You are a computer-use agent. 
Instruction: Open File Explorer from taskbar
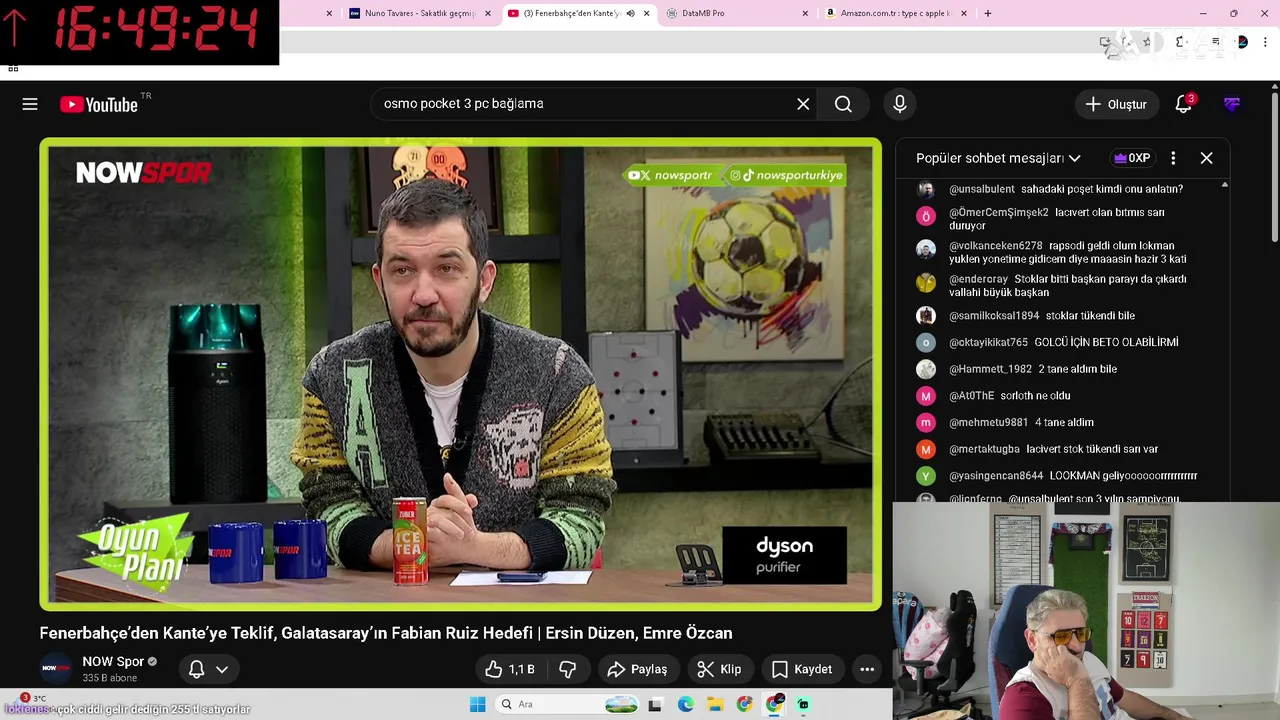[x=715, y=704]
